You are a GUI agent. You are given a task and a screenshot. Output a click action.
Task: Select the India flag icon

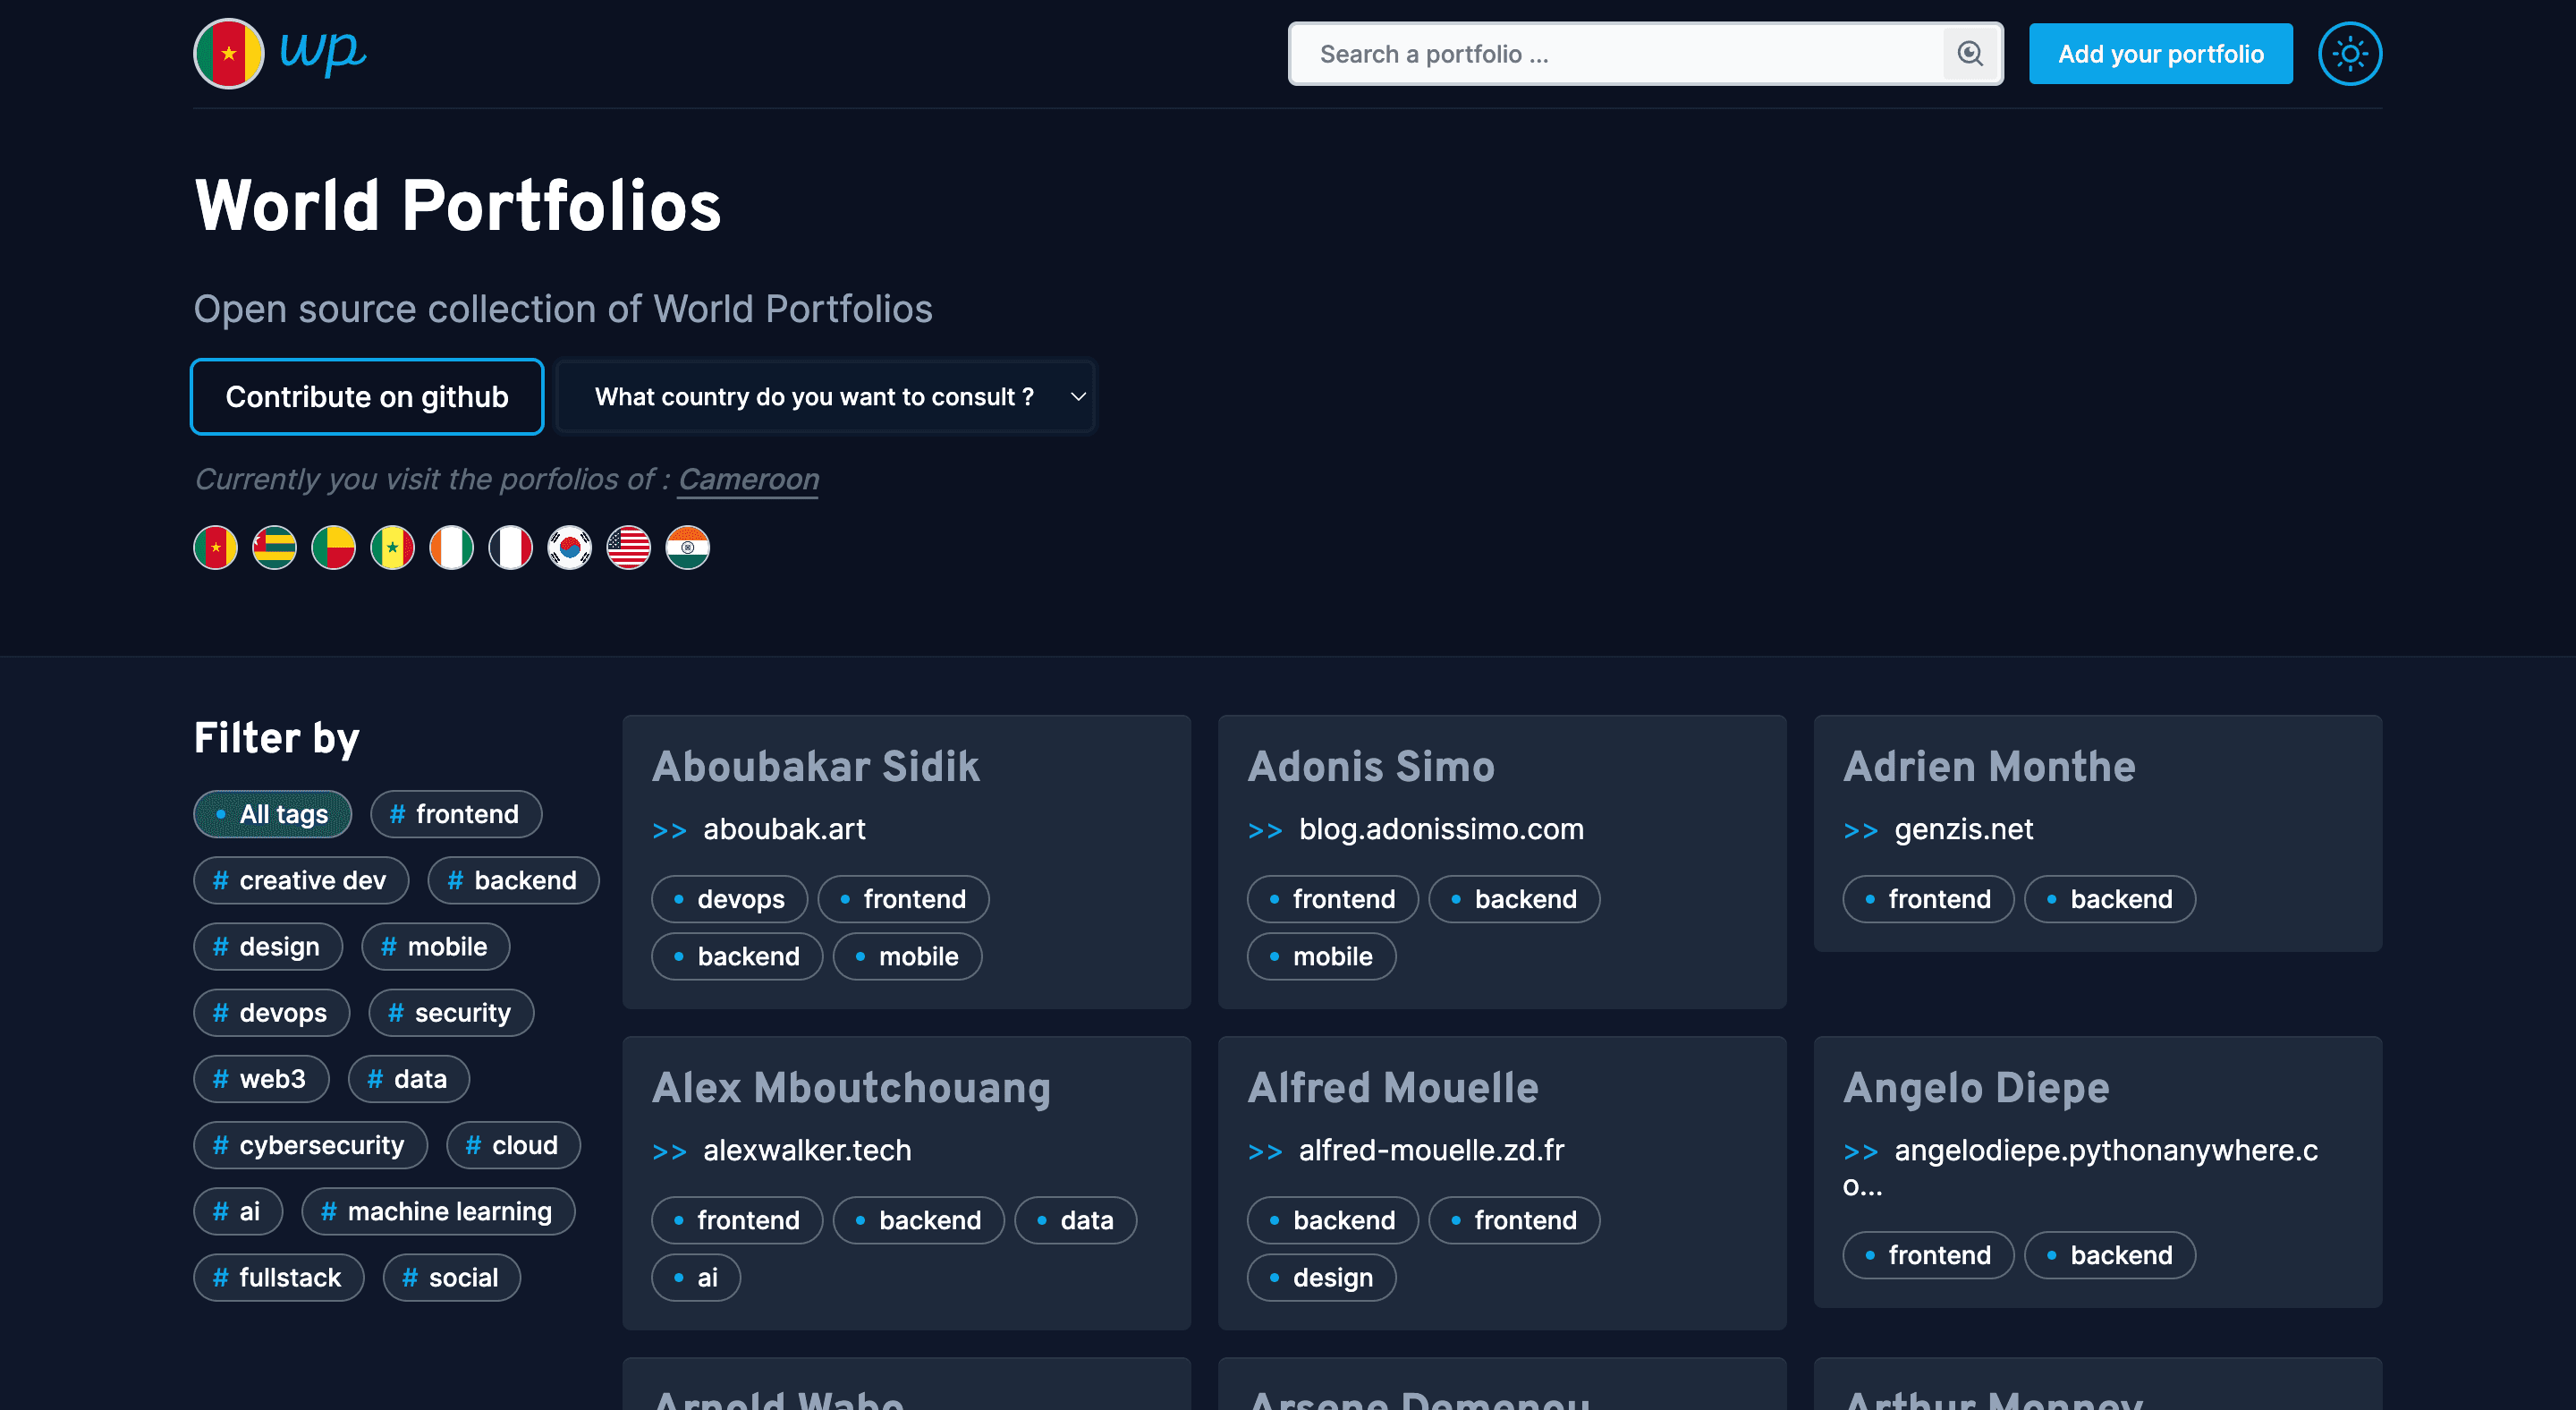688,548
